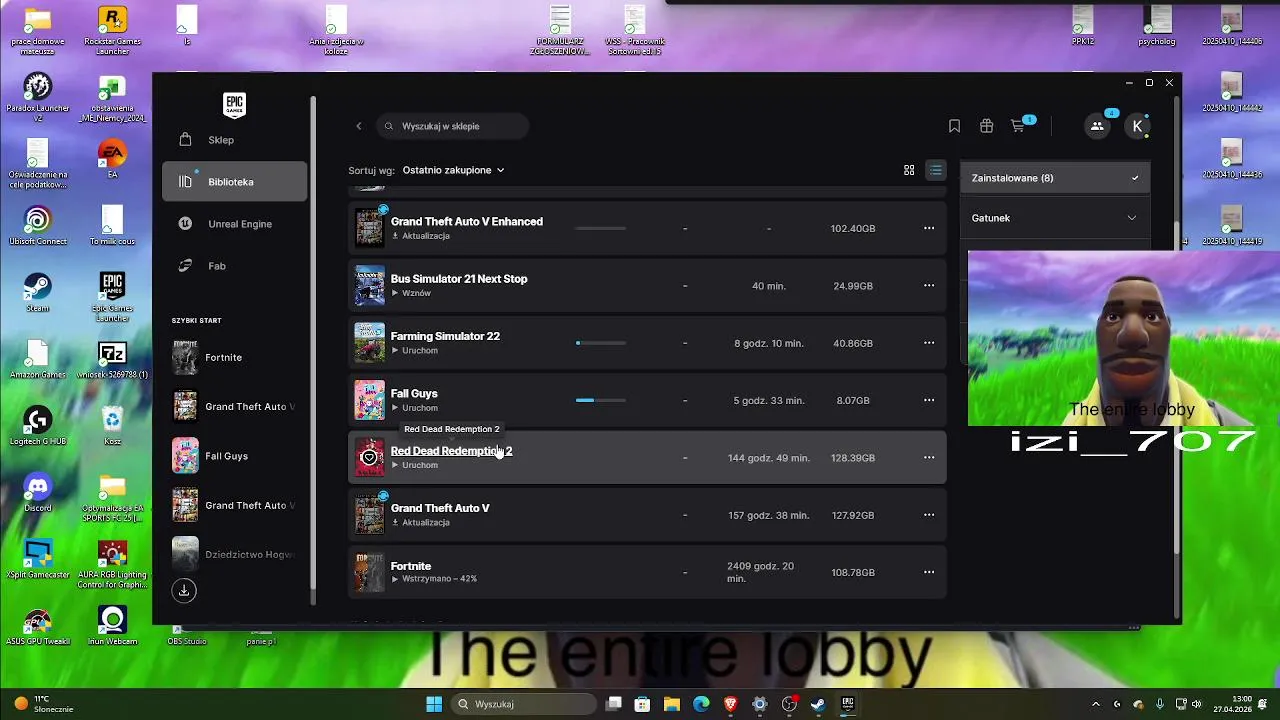Image resolution: width=1280 pixels, height=720 pixels.
Task: Open options menu for Farming Simulator 22
Action: click(x=929, y=343)
